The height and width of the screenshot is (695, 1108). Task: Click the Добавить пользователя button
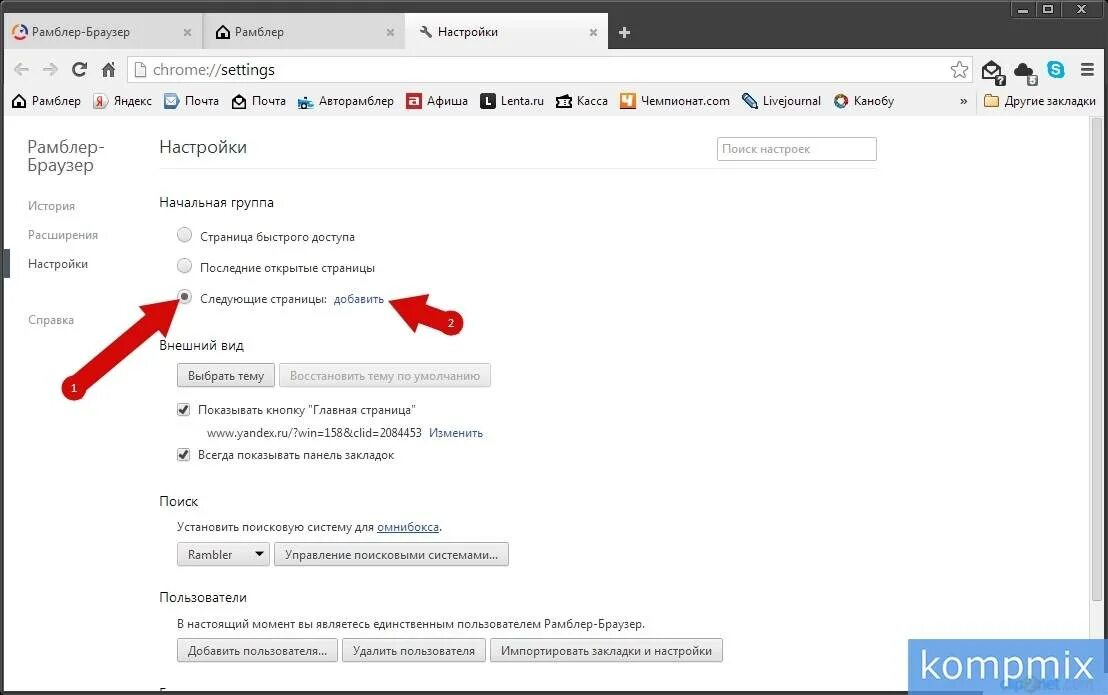click(257, 651)
